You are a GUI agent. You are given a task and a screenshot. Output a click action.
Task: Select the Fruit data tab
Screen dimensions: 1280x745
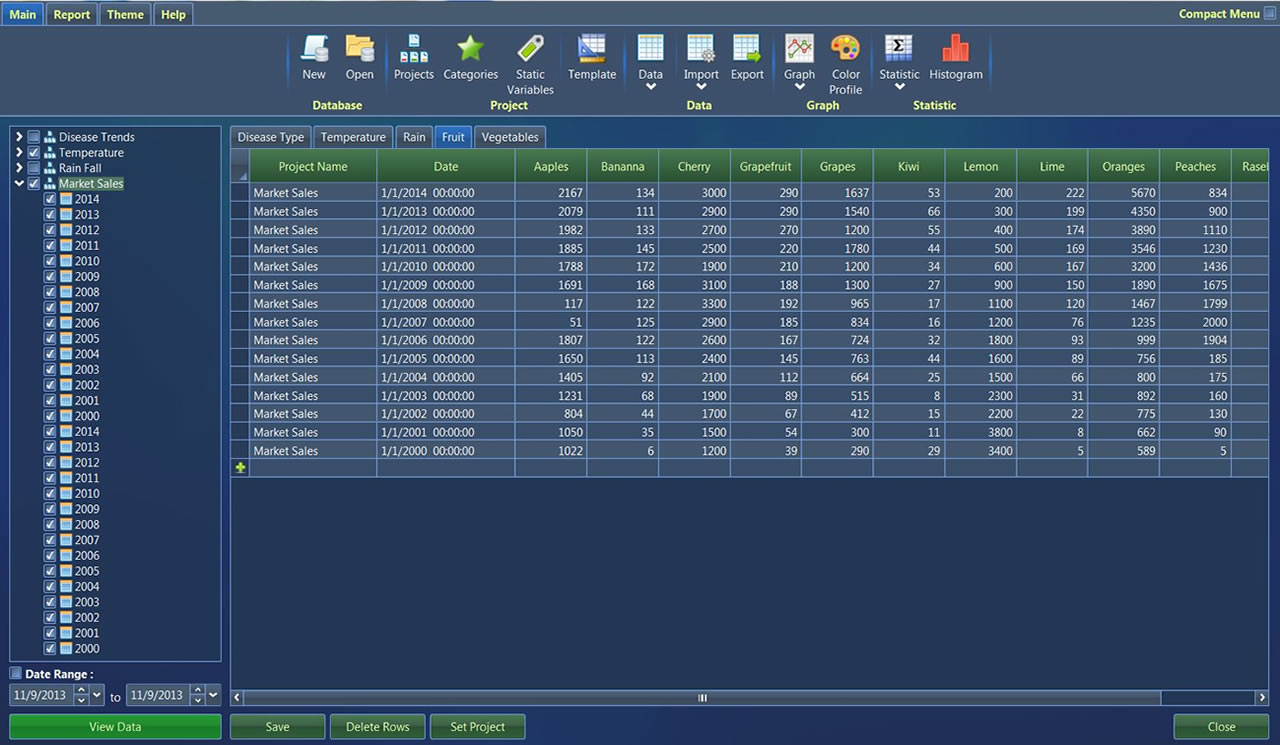click(453, 137)
